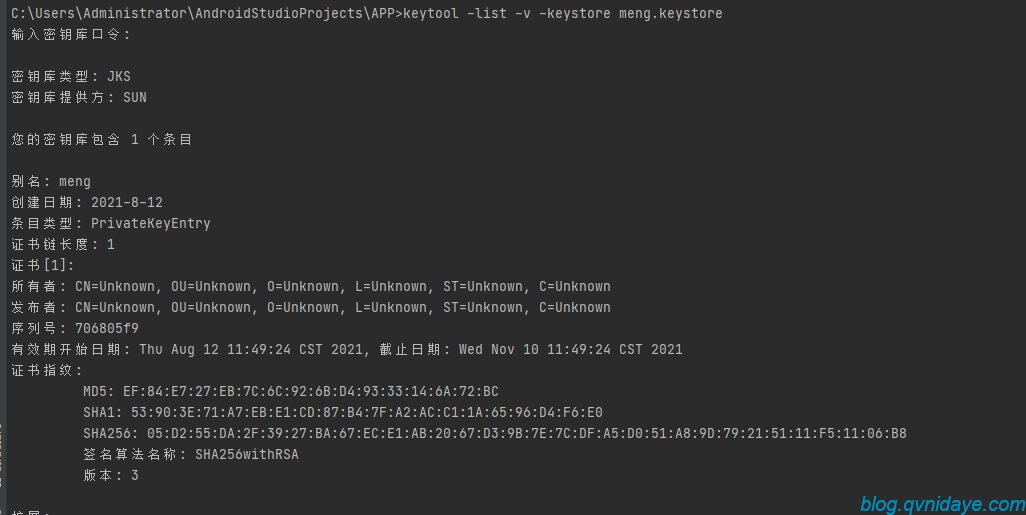
Task: Click the serial number 706805f9
Action: [107, 329]
